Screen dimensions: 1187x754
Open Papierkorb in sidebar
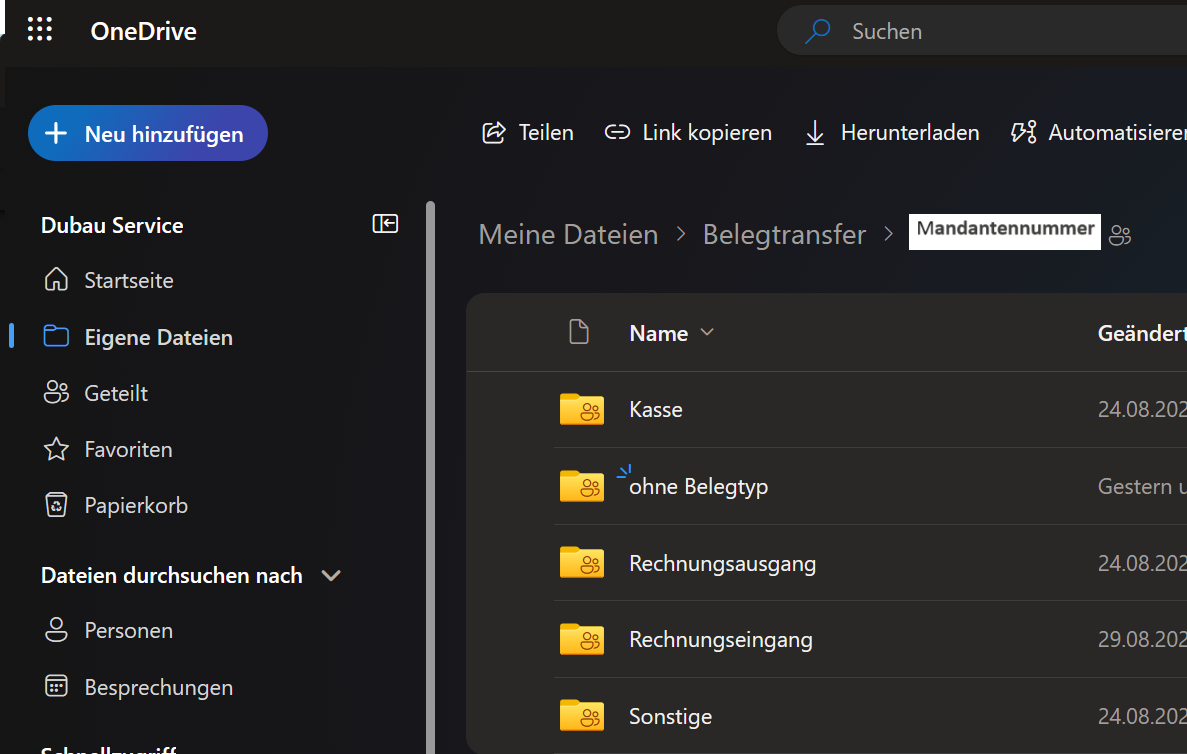(x=136, y=505)
